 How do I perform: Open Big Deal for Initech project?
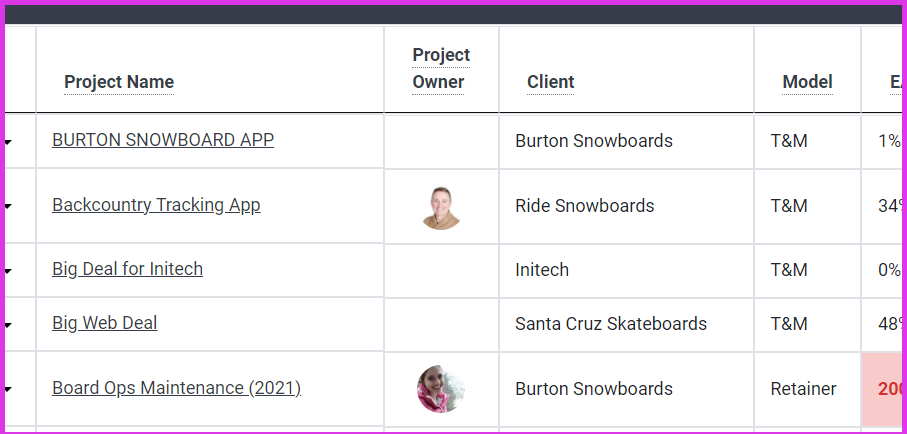[x=127, y=269]
